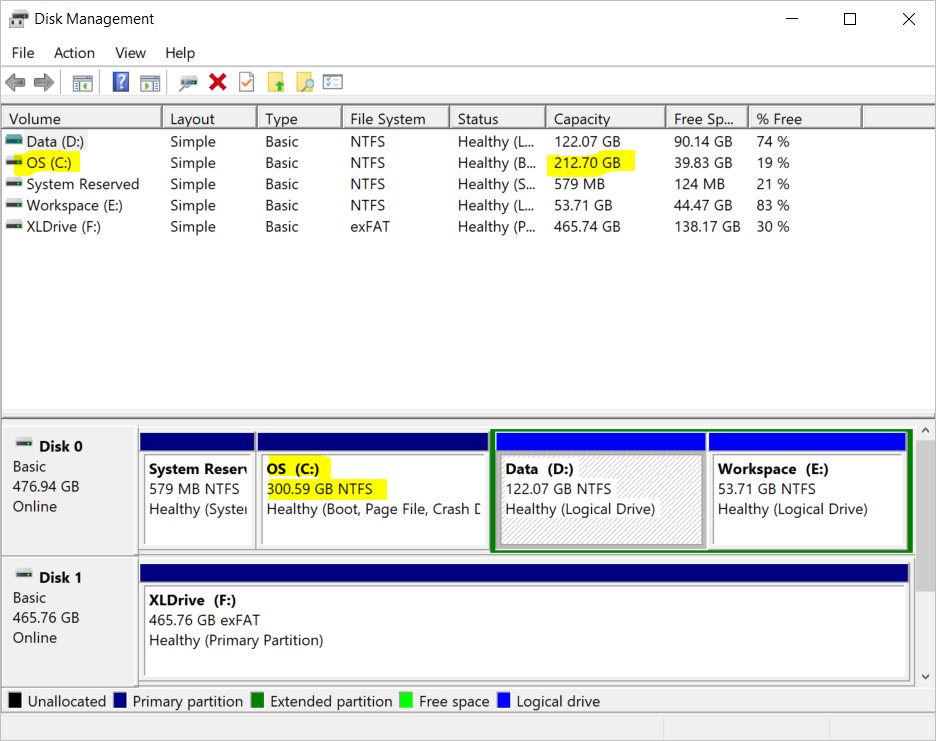Click the Disk 1 465.76 GB label
The image size is (936, 741).
tap(46, 617)
